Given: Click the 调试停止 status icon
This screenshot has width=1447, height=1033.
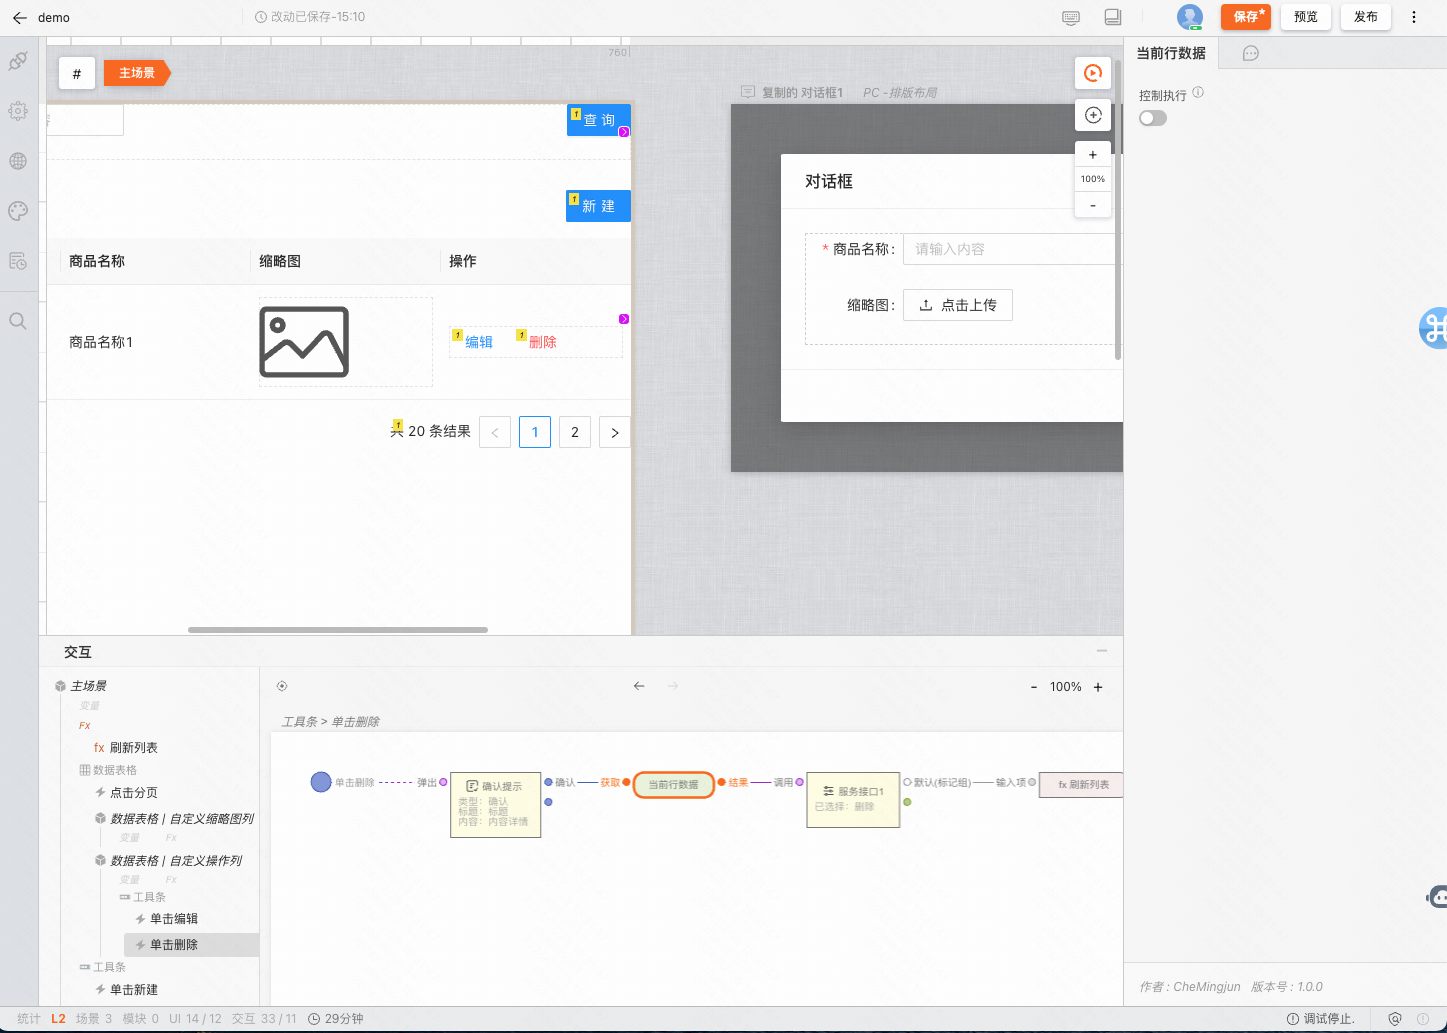Looking at the screenshot, I should (x=1293, y=1019).
